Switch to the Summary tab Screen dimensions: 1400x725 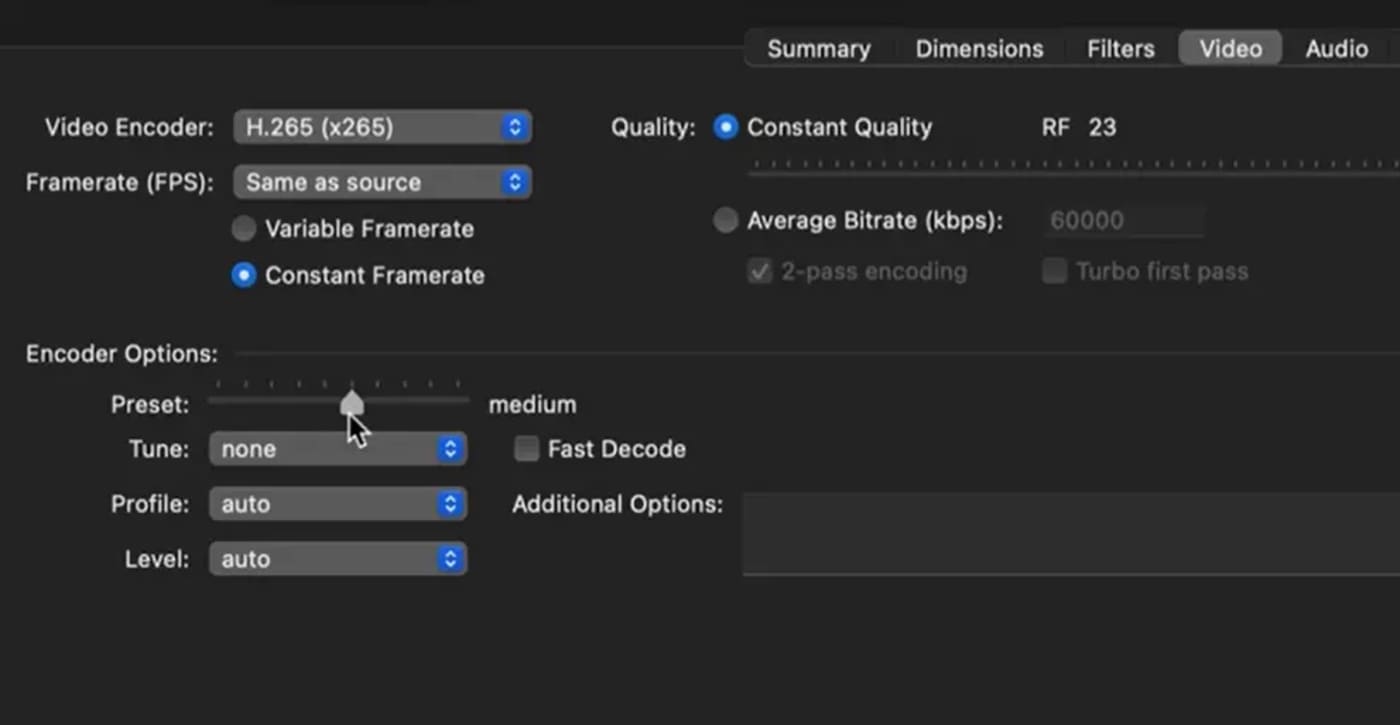pos(818,48)
